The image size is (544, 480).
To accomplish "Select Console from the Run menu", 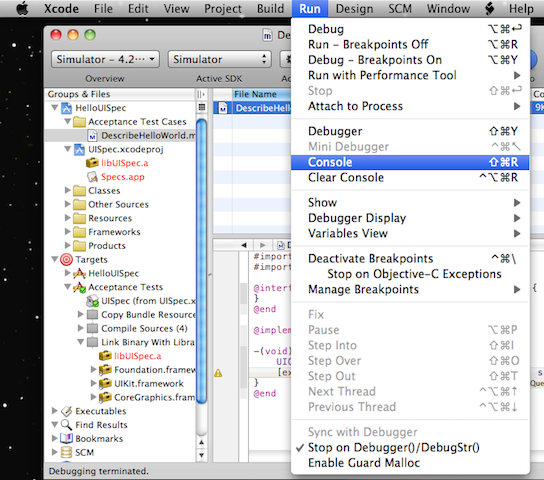I will pyautogui.click(x=410, y=162).
